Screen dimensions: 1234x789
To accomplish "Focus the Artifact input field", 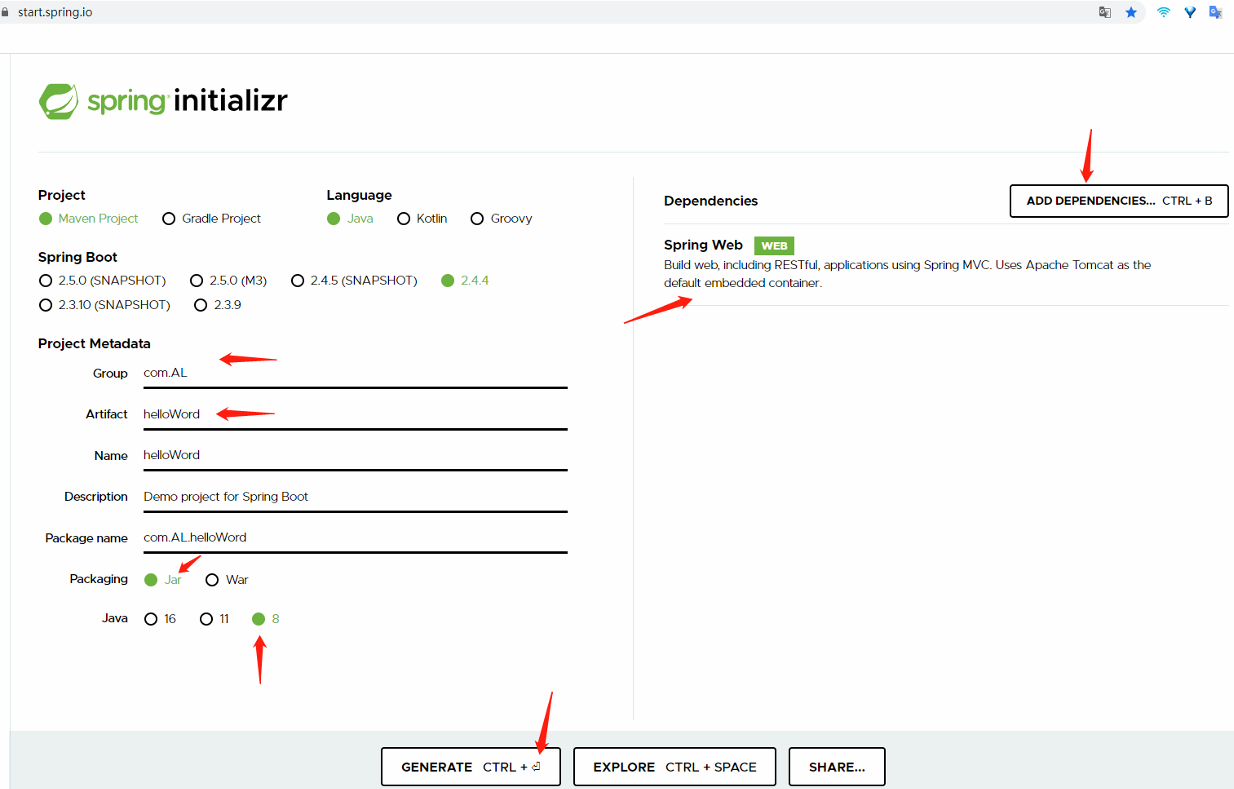I will tap(355, 414).
